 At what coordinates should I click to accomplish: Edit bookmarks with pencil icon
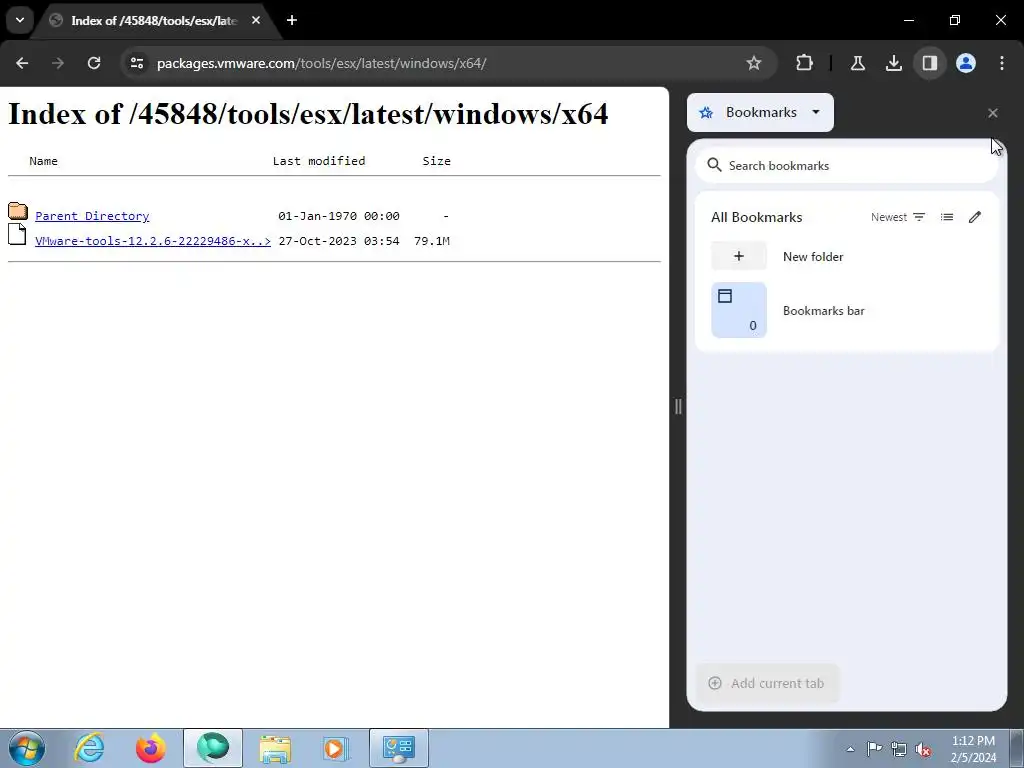(x=975, y=217)
